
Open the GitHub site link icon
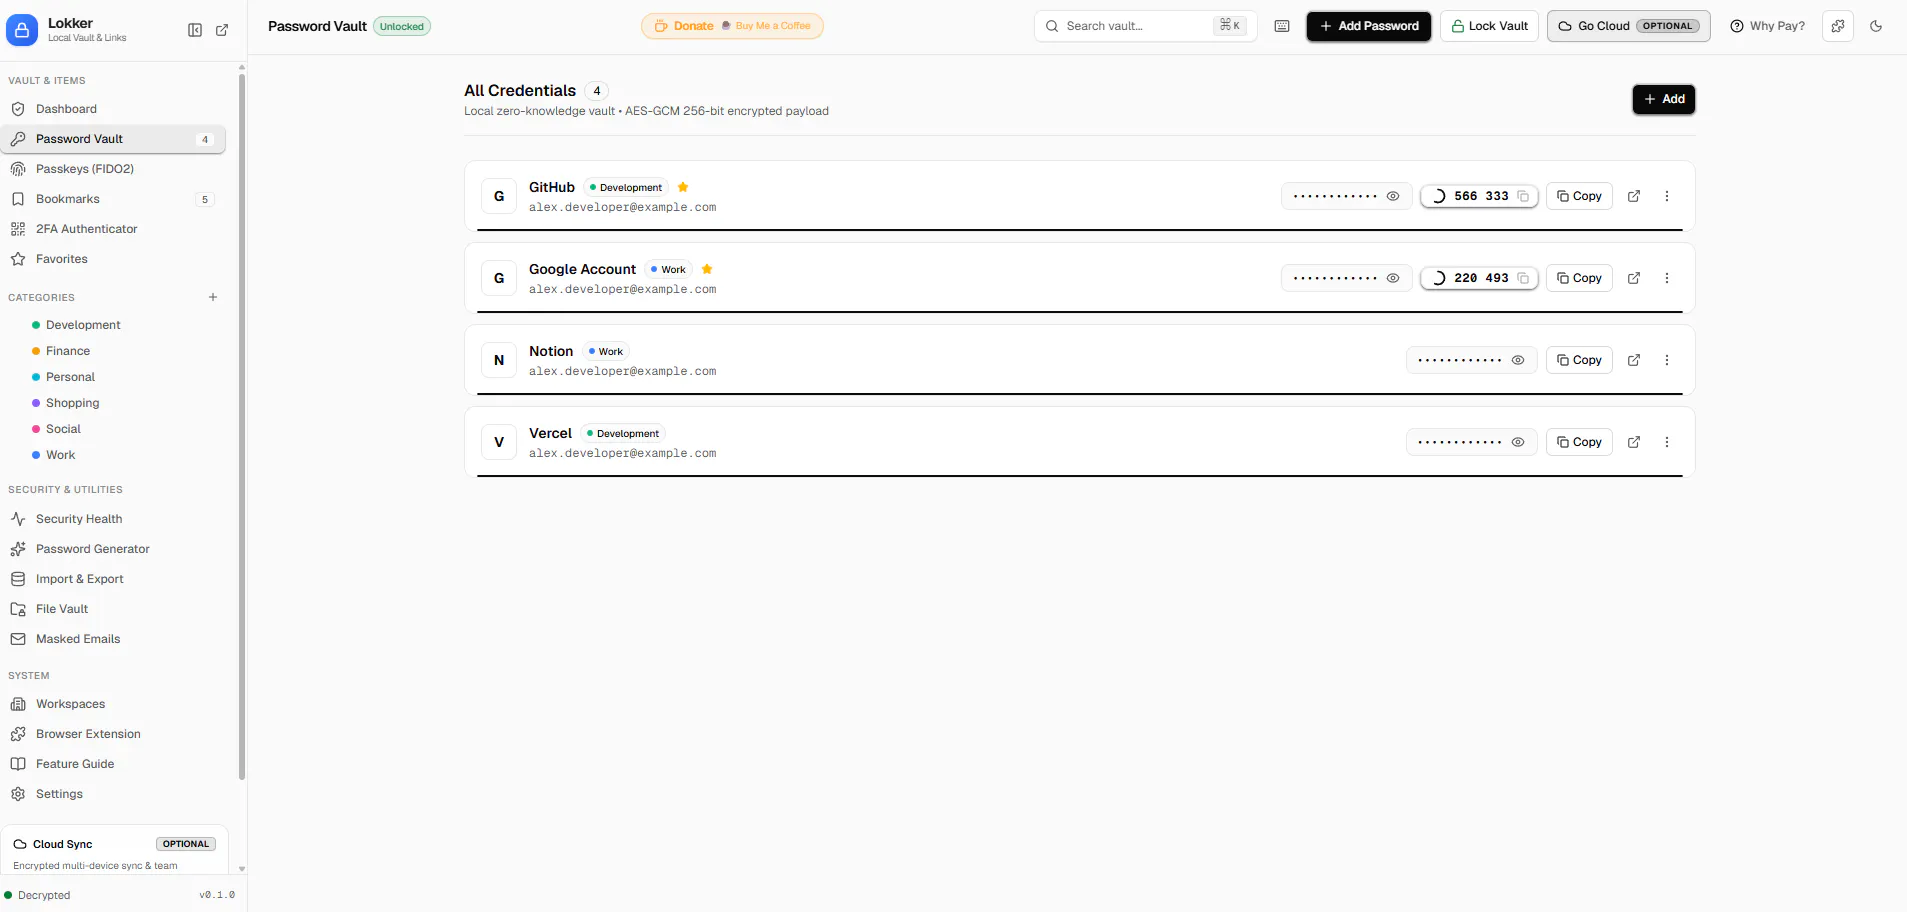[1634, 196]
